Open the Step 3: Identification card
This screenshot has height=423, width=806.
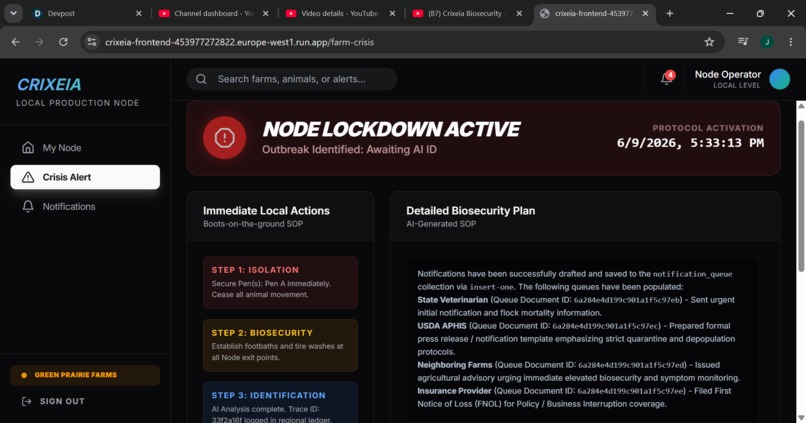tap(280, 402)
